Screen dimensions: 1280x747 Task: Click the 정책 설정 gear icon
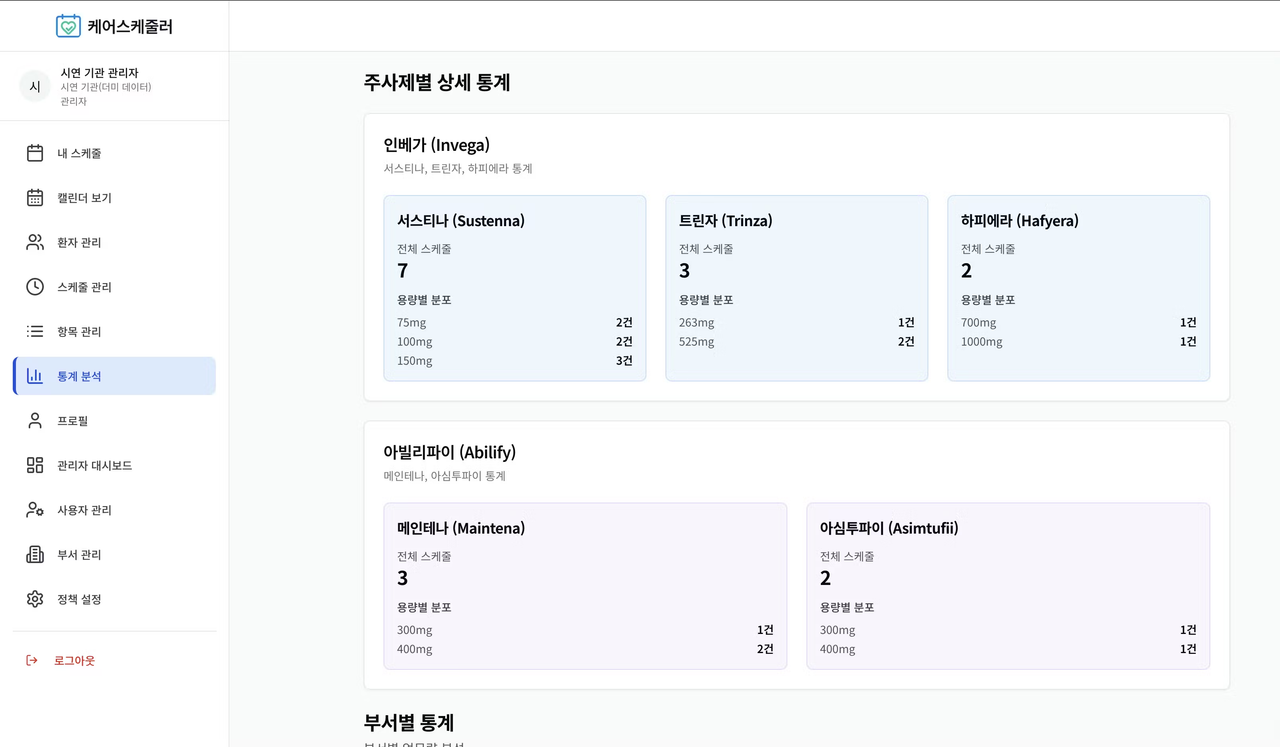(x=33, y=598)
